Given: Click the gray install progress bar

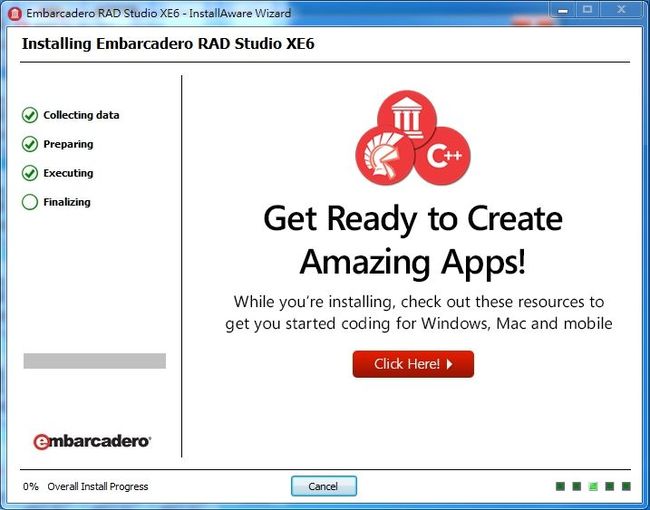Looking at the screenshot, I should pos(95,361).
